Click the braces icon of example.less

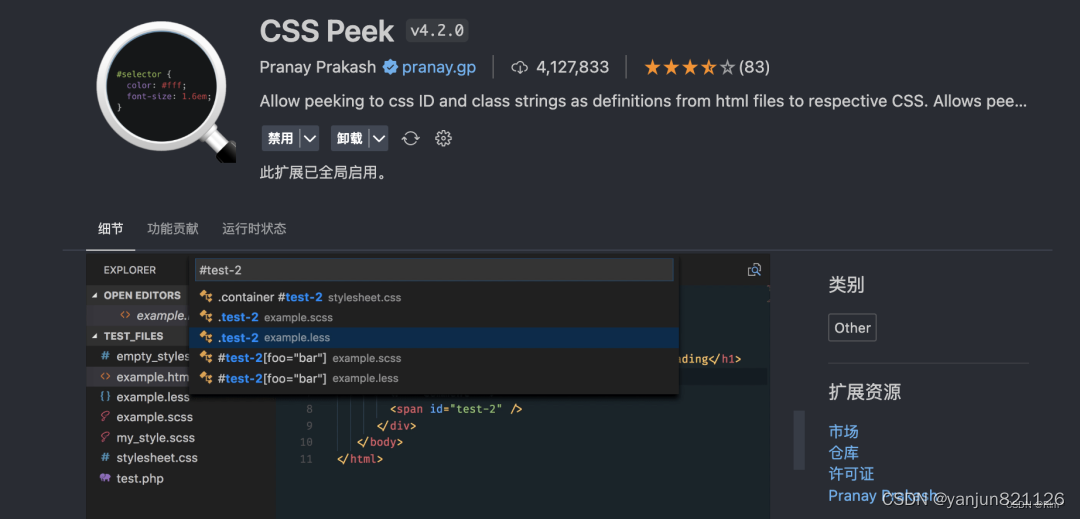[105, 397]
